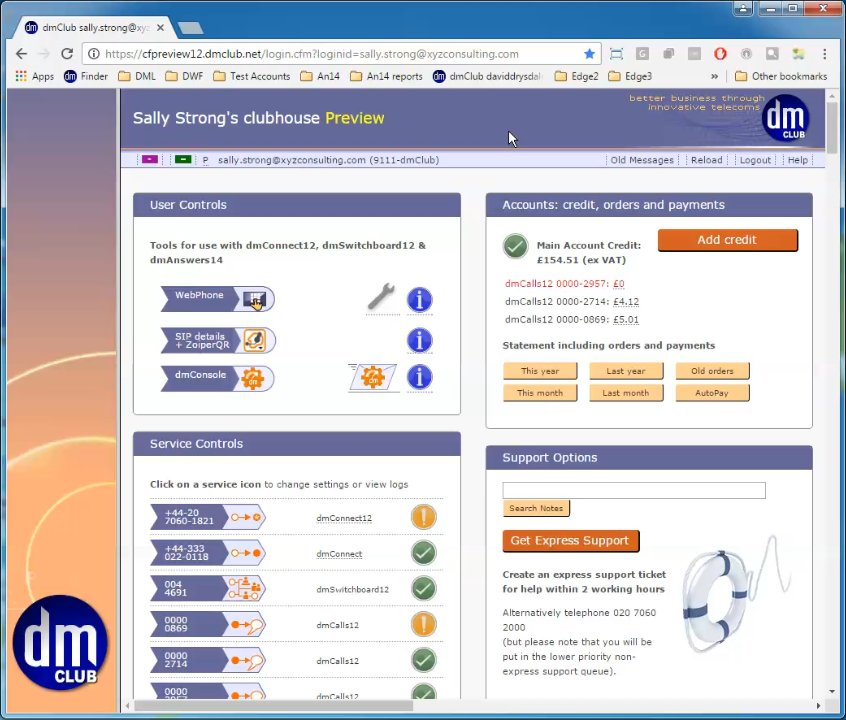Open the WebPhone tool
Viewport: 846px width, 720px height.
(x=217, y=298)
